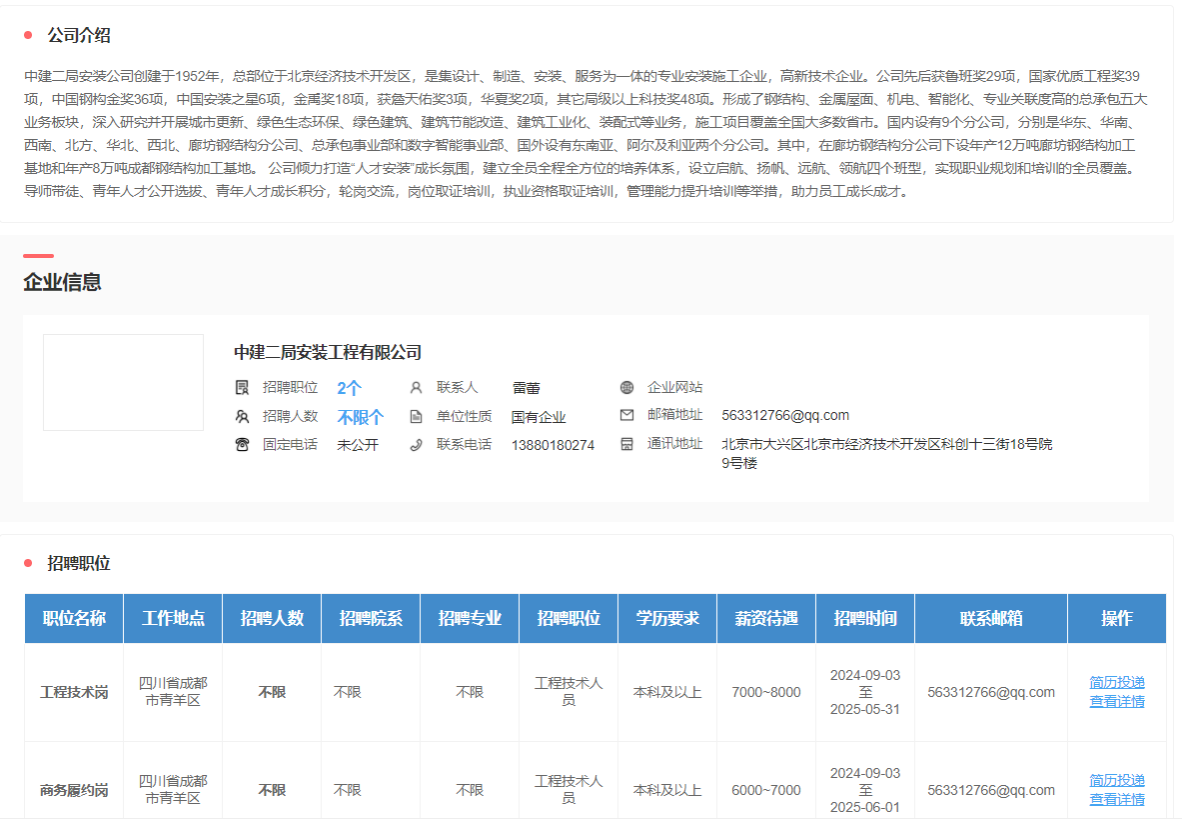1182x826 pixels.
Task: Select the 工程技术岗 job title cell
Action: click(x=74, y=693)
